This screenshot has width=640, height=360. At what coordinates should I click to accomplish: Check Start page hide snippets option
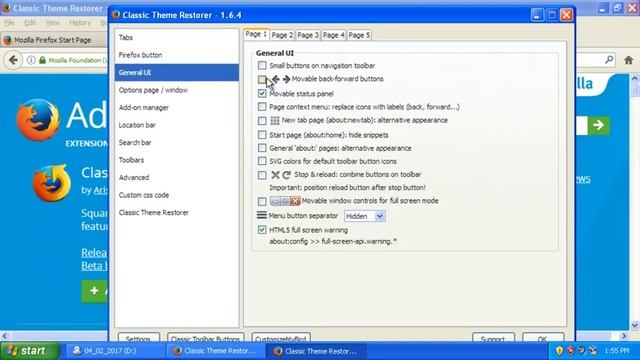[x=262, y=135]
